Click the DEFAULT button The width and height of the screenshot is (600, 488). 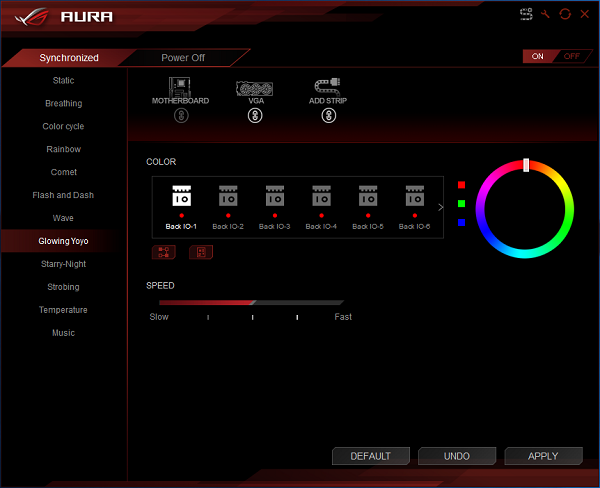point(371,456)
